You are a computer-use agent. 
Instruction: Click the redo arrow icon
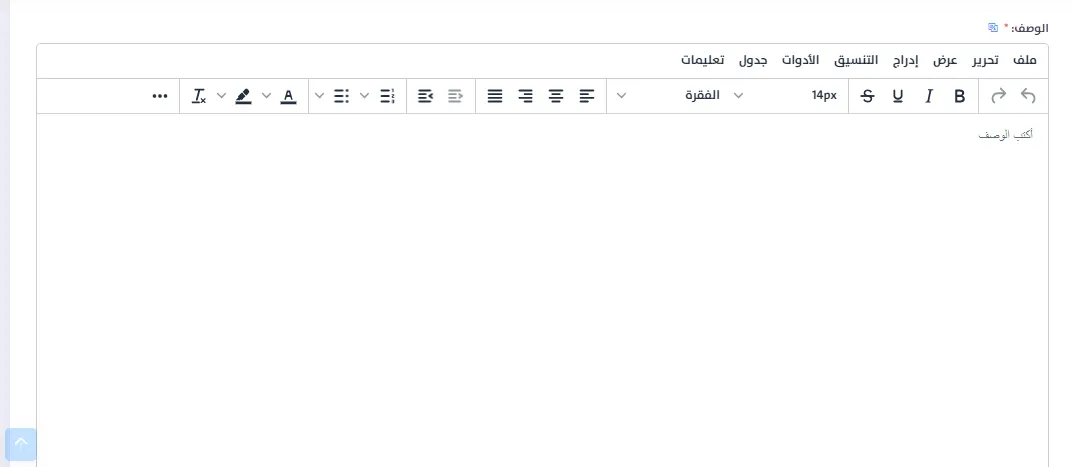[998, 96]
